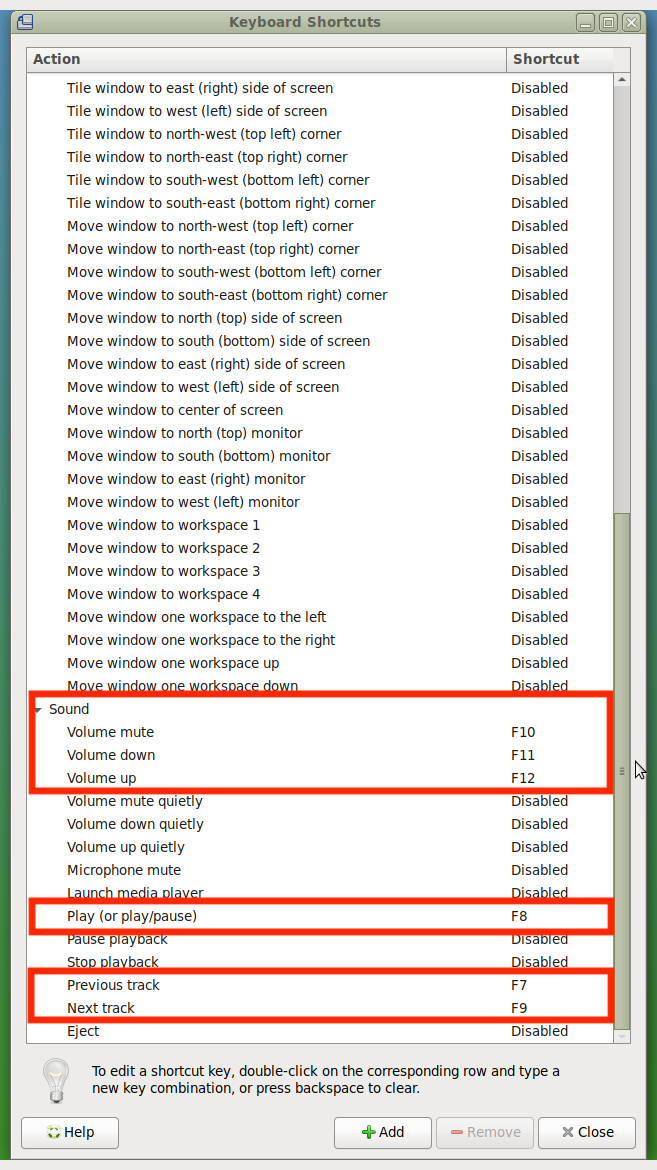Close the dialog using the Close button

pos(587,1132)
